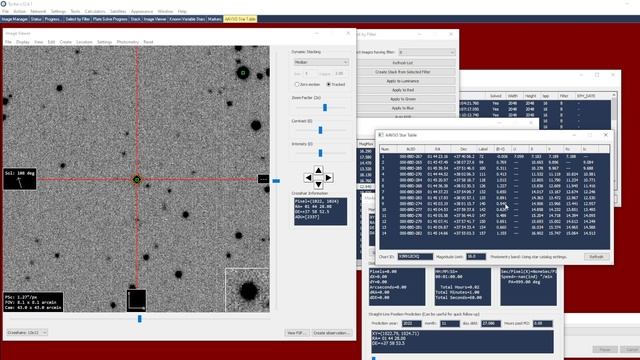Click Refresh in the AAVSO Star Table
Screen dimensions: 640x360
(x=597, y=257)
